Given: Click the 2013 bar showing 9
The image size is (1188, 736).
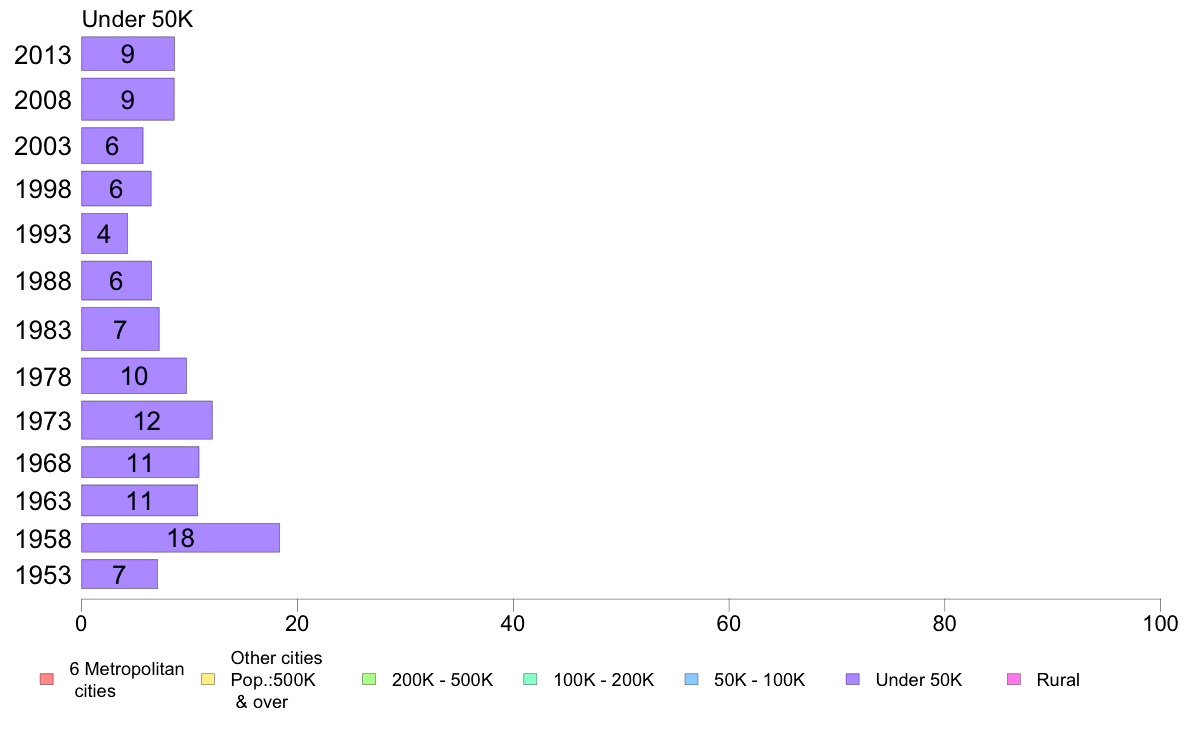Looking at the screenshot, I should click(x=128, y=54).
